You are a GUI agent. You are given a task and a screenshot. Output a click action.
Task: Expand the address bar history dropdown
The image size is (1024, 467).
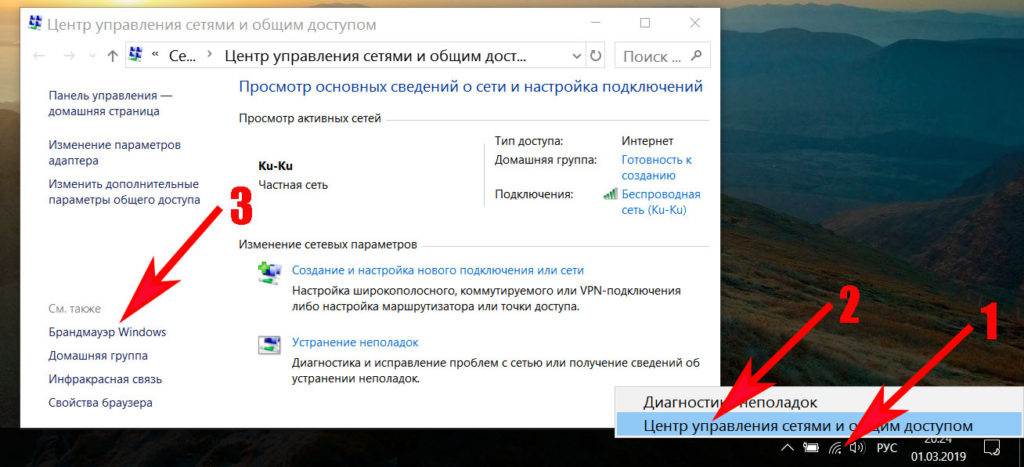click(x=575, y=57)
